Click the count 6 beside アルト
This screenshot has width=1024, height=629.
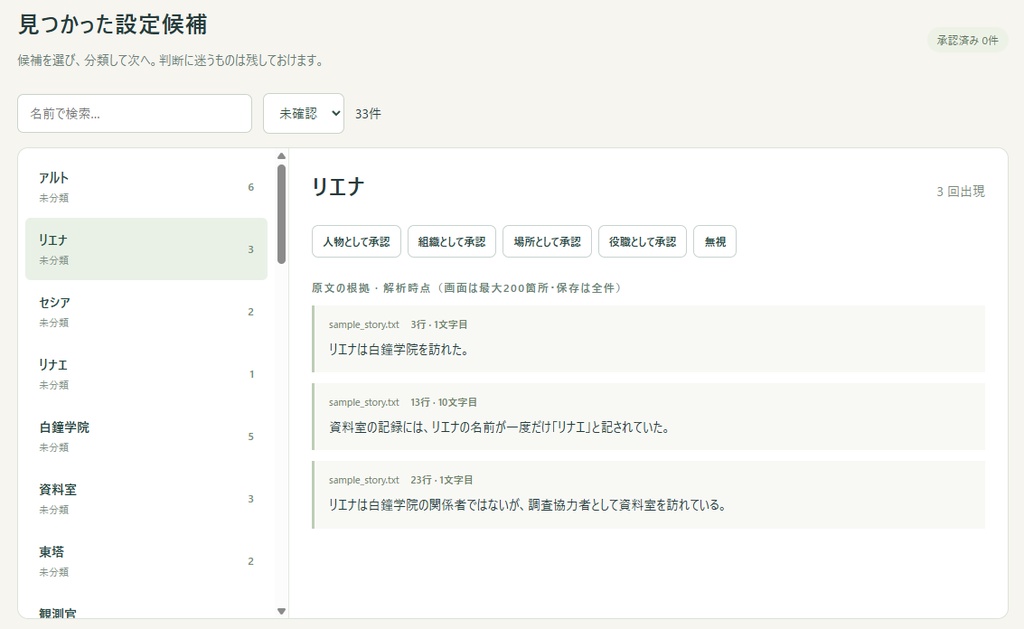(x=251, y=187)
